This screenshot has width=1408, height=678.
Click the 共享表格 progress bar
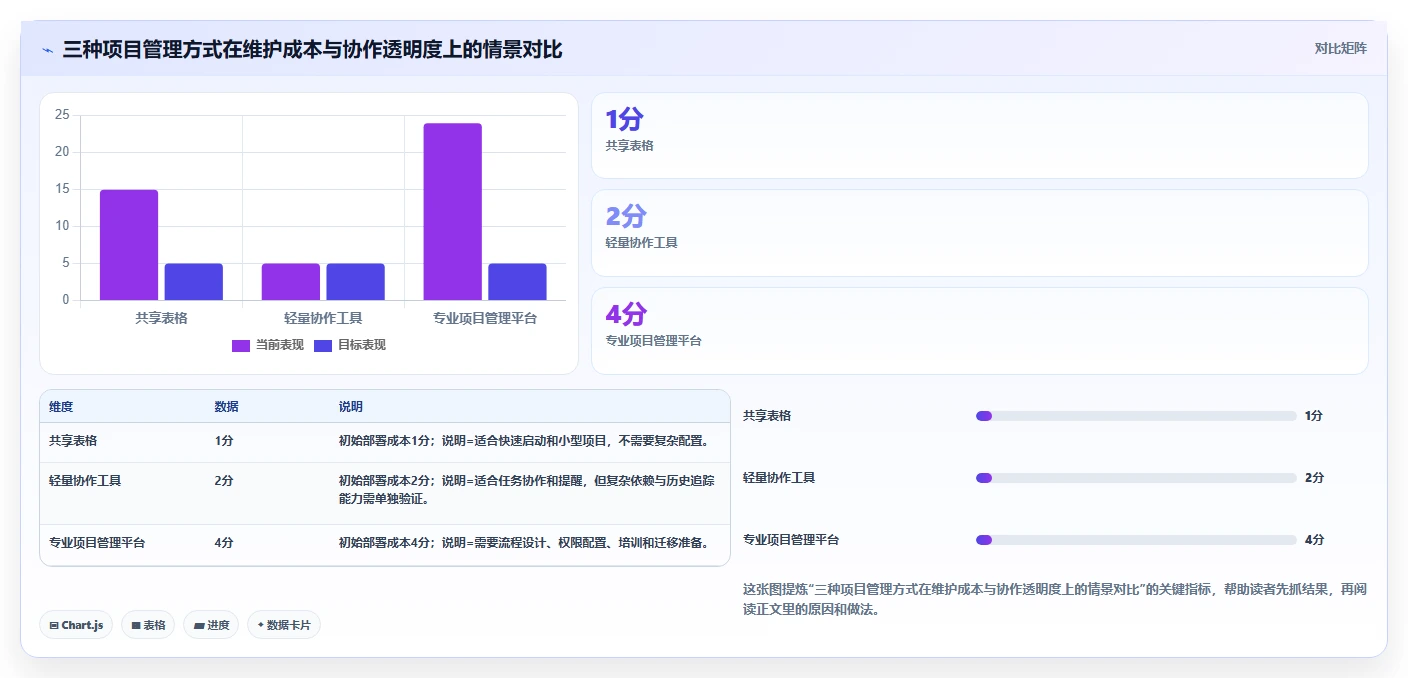1136,416
